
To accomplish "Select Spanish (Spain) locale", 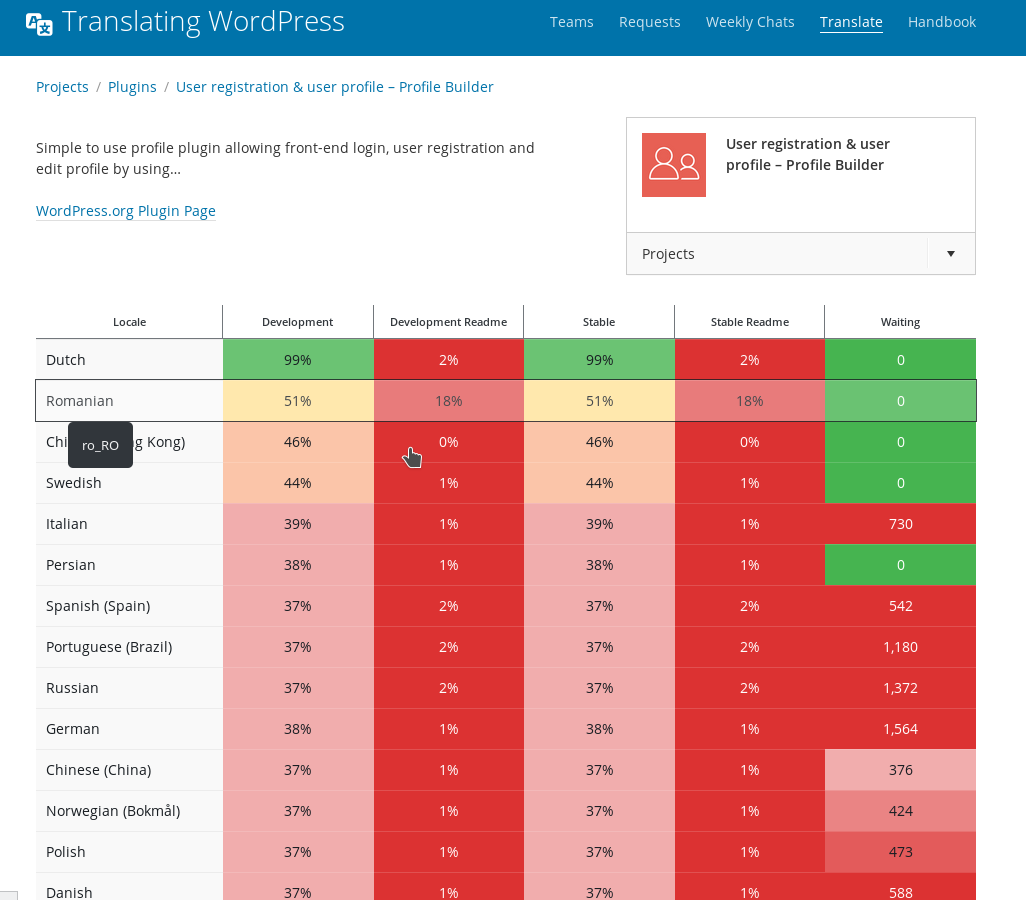I will pos(98,606).
